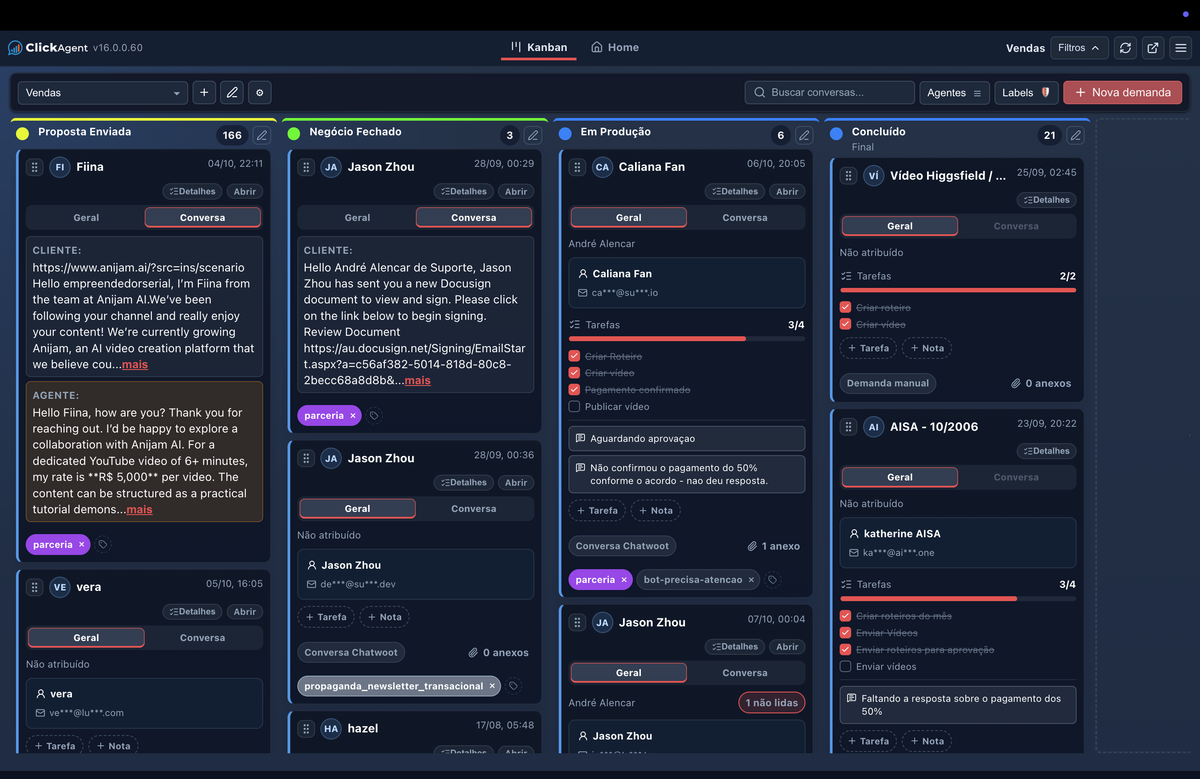The height and width of the screenshot is (779, 1200).
Task: Open the board settings gear icon
Action: pos(260,92)
